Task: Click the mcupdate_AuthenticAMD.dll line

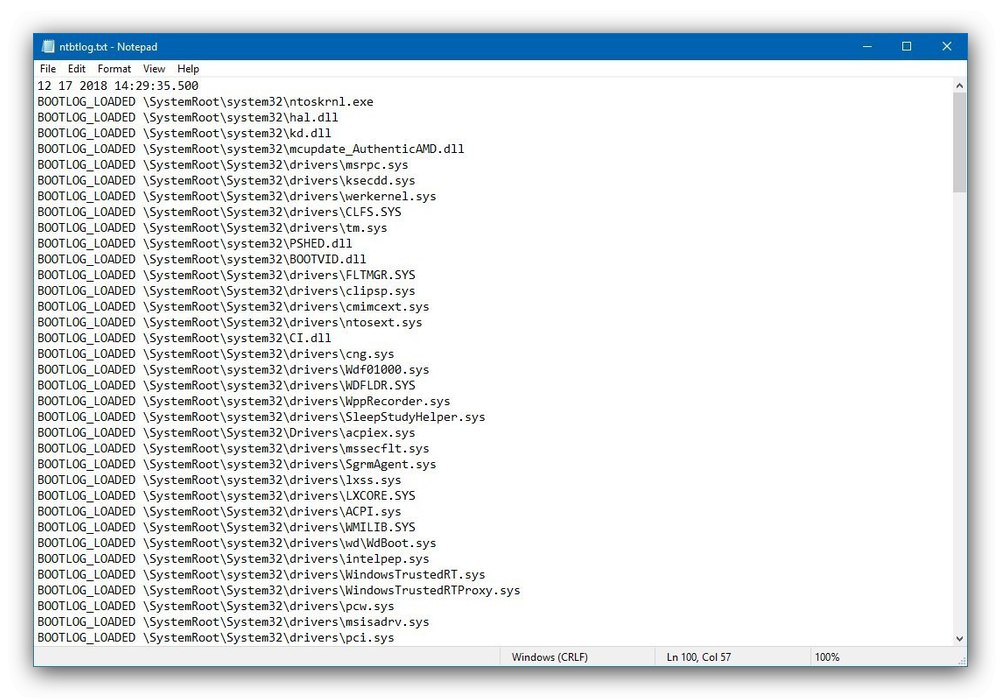Action: pos(251,149)
